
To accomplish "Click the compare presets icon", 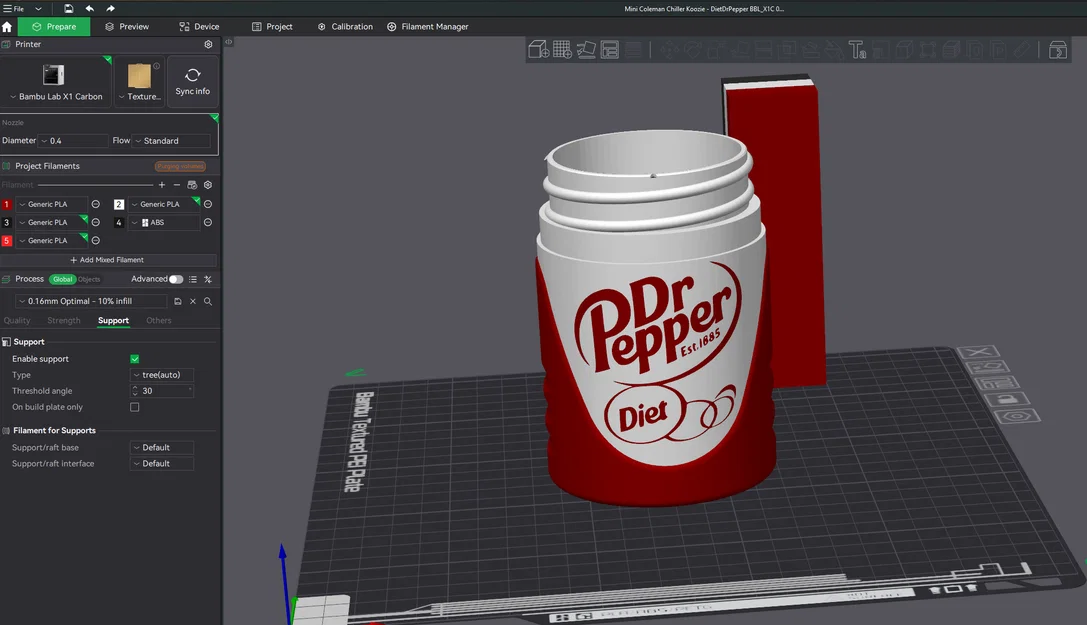I will (208, 279).
